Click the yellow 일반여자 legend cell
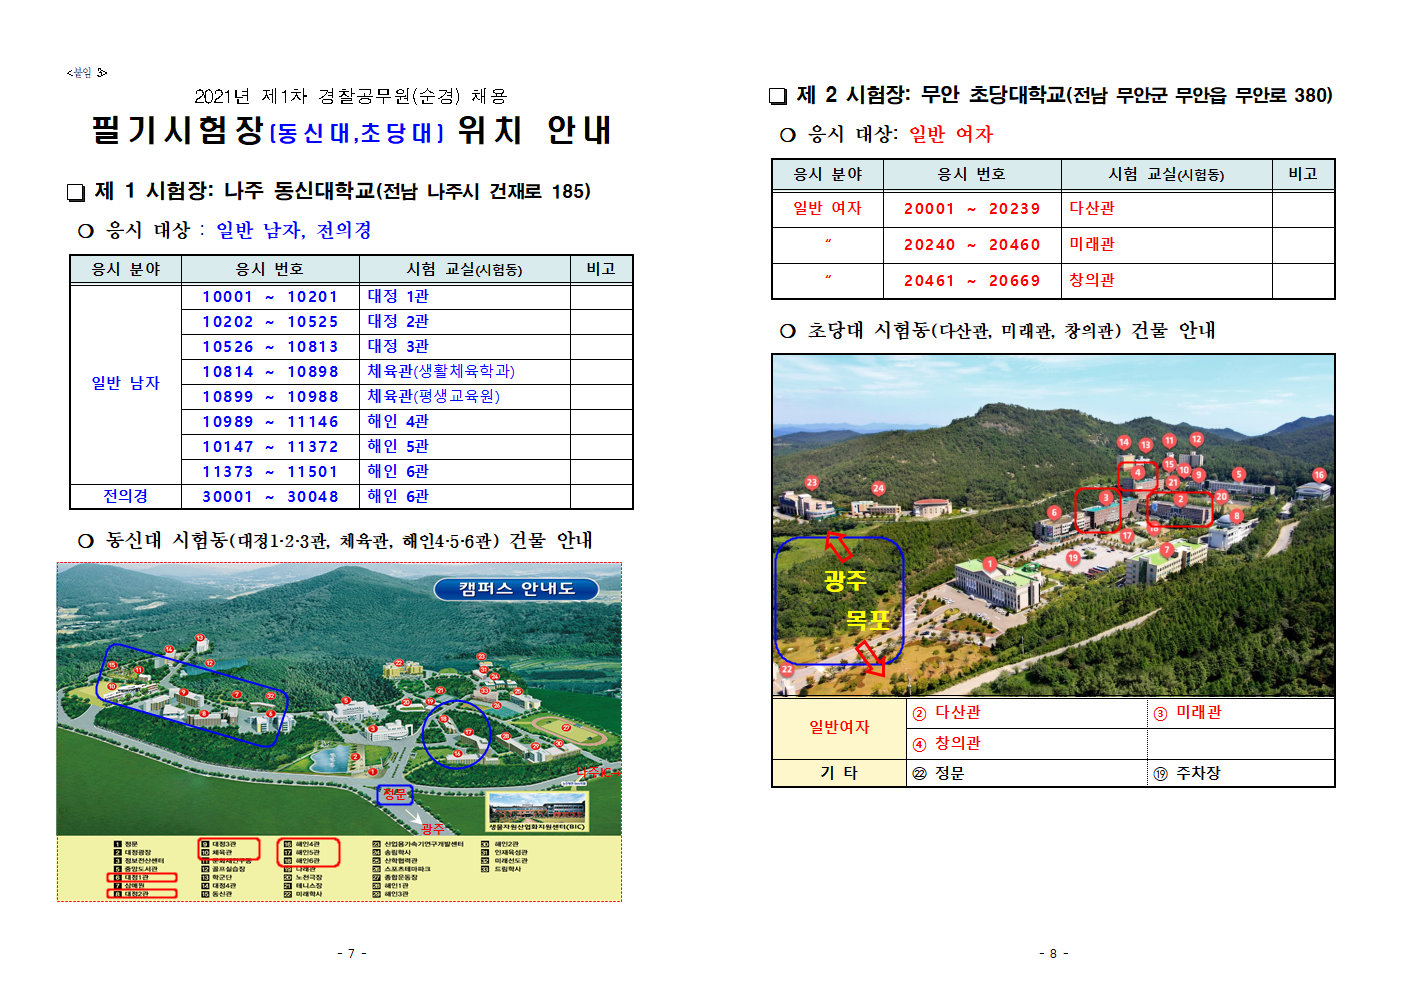Viewport: 1403px width, 992px height. [839, 727]
